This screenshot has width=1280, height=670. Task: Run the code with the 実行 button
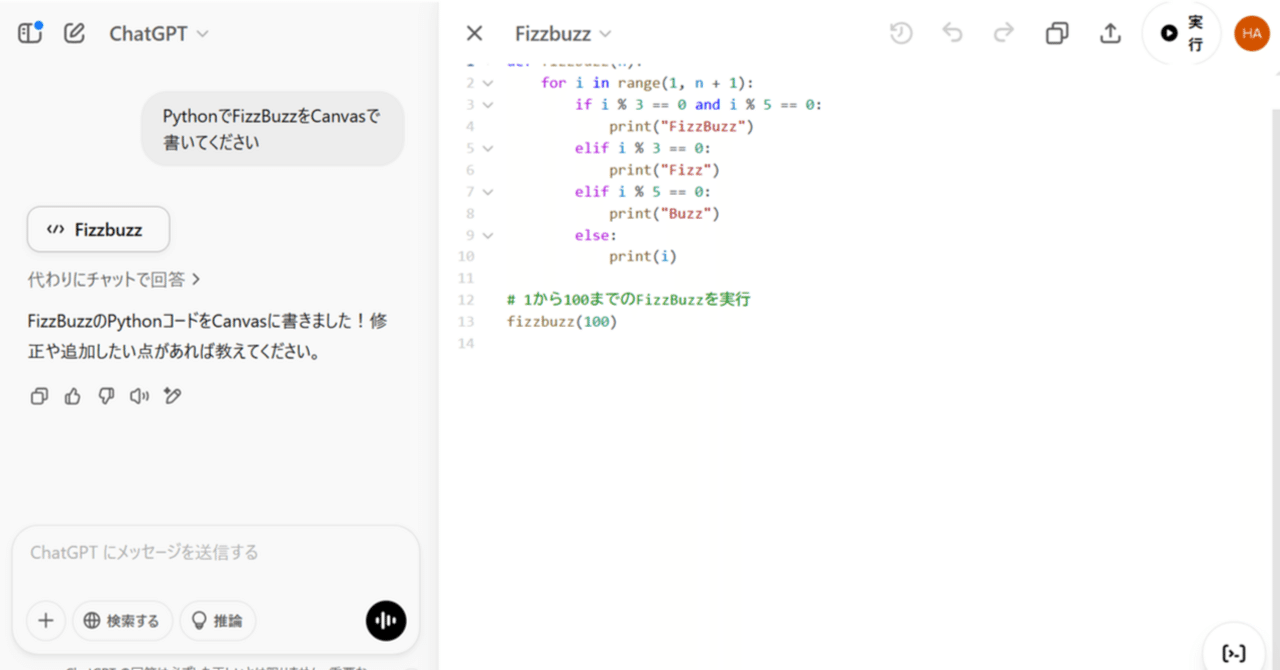(1181, 33)
